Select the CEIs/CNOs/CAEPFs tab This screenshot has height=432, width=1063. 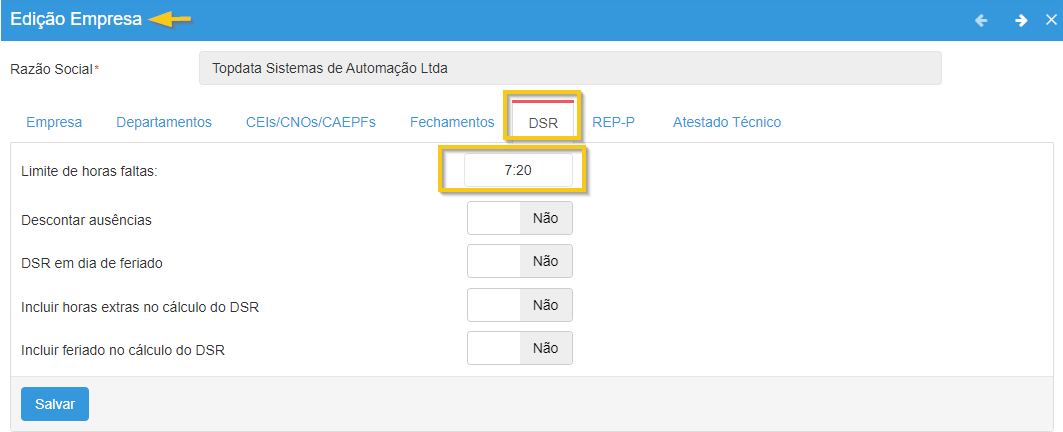[311, 122]
